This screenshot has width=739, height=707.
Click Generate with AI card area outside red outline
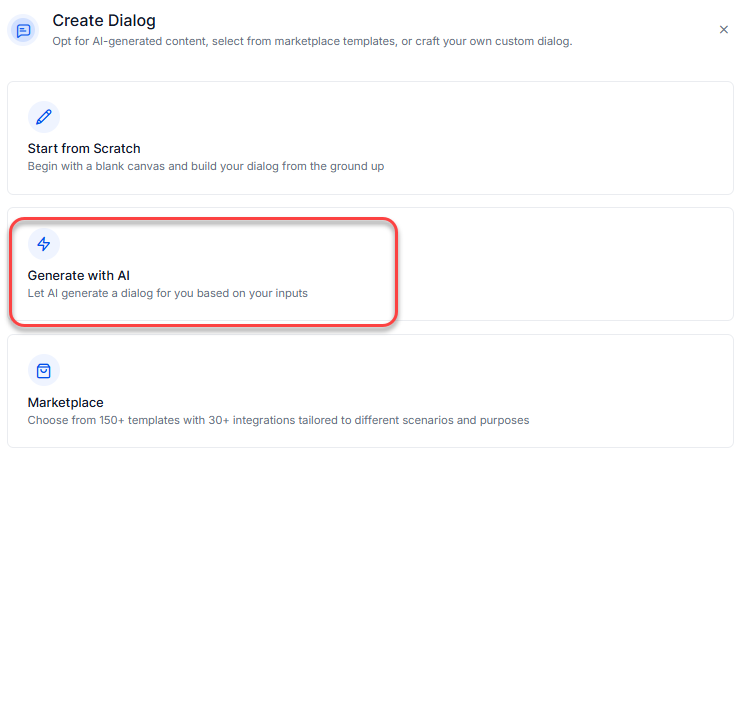[x=560, y=265]
